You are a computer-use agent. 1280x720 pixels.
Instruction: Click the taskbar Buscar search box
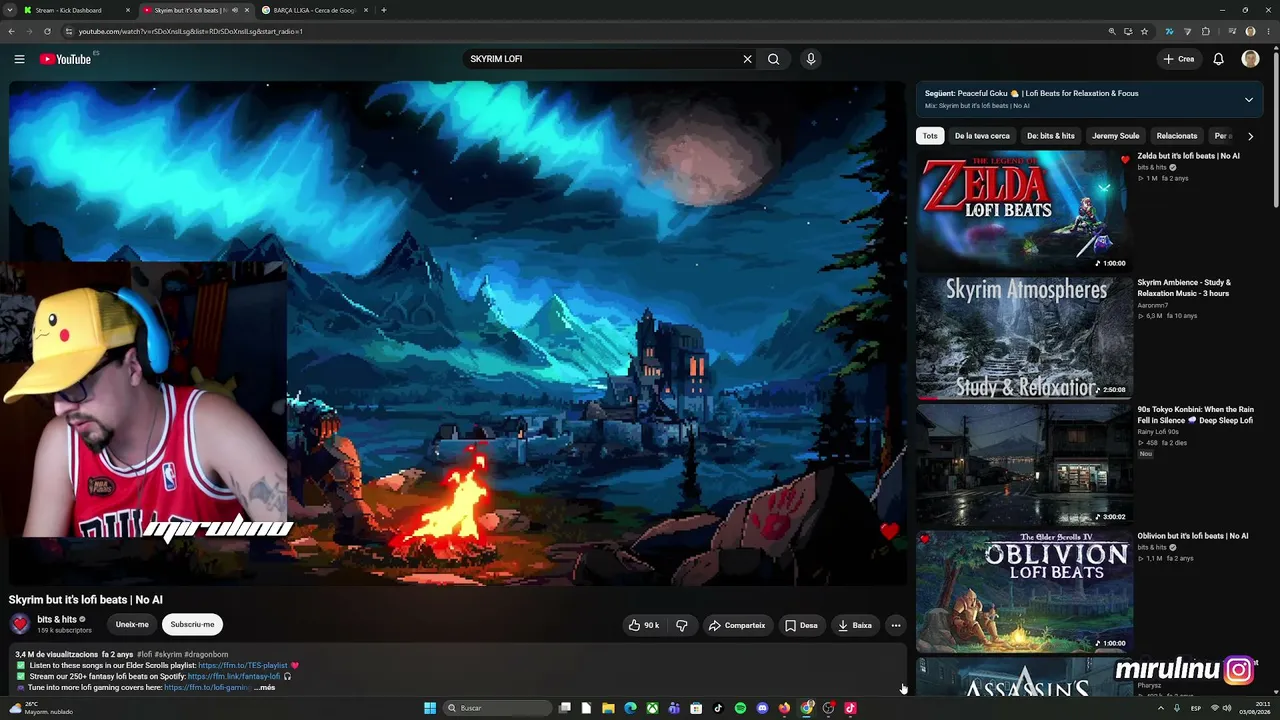(x=498, y=708)
